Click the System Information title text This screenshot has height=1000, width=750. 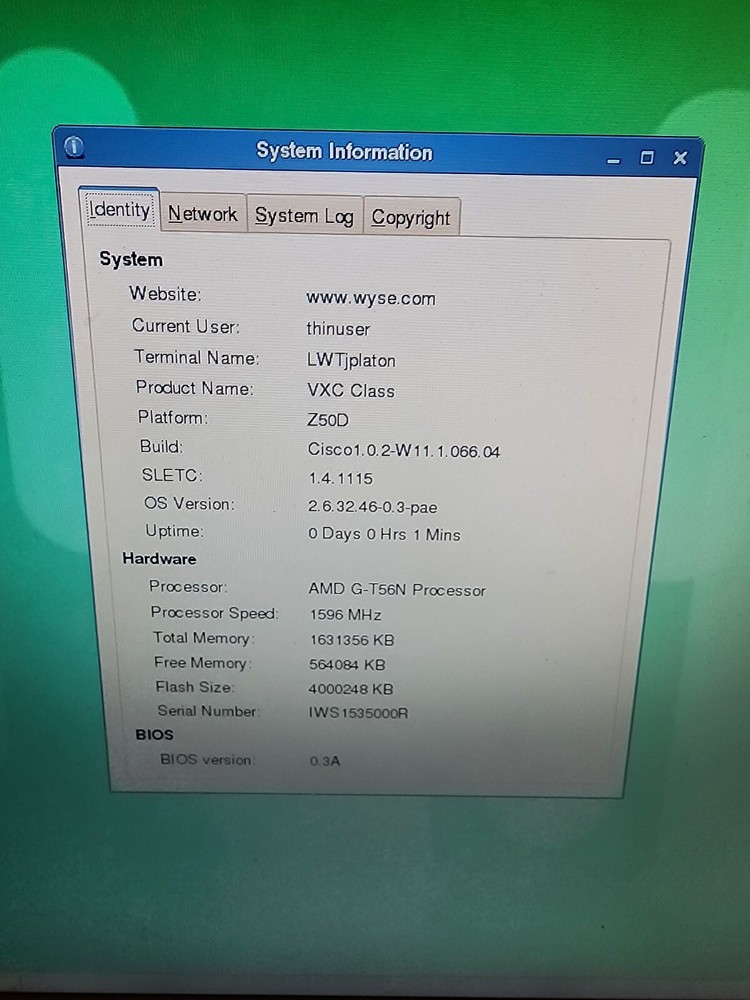coord(344,152)
